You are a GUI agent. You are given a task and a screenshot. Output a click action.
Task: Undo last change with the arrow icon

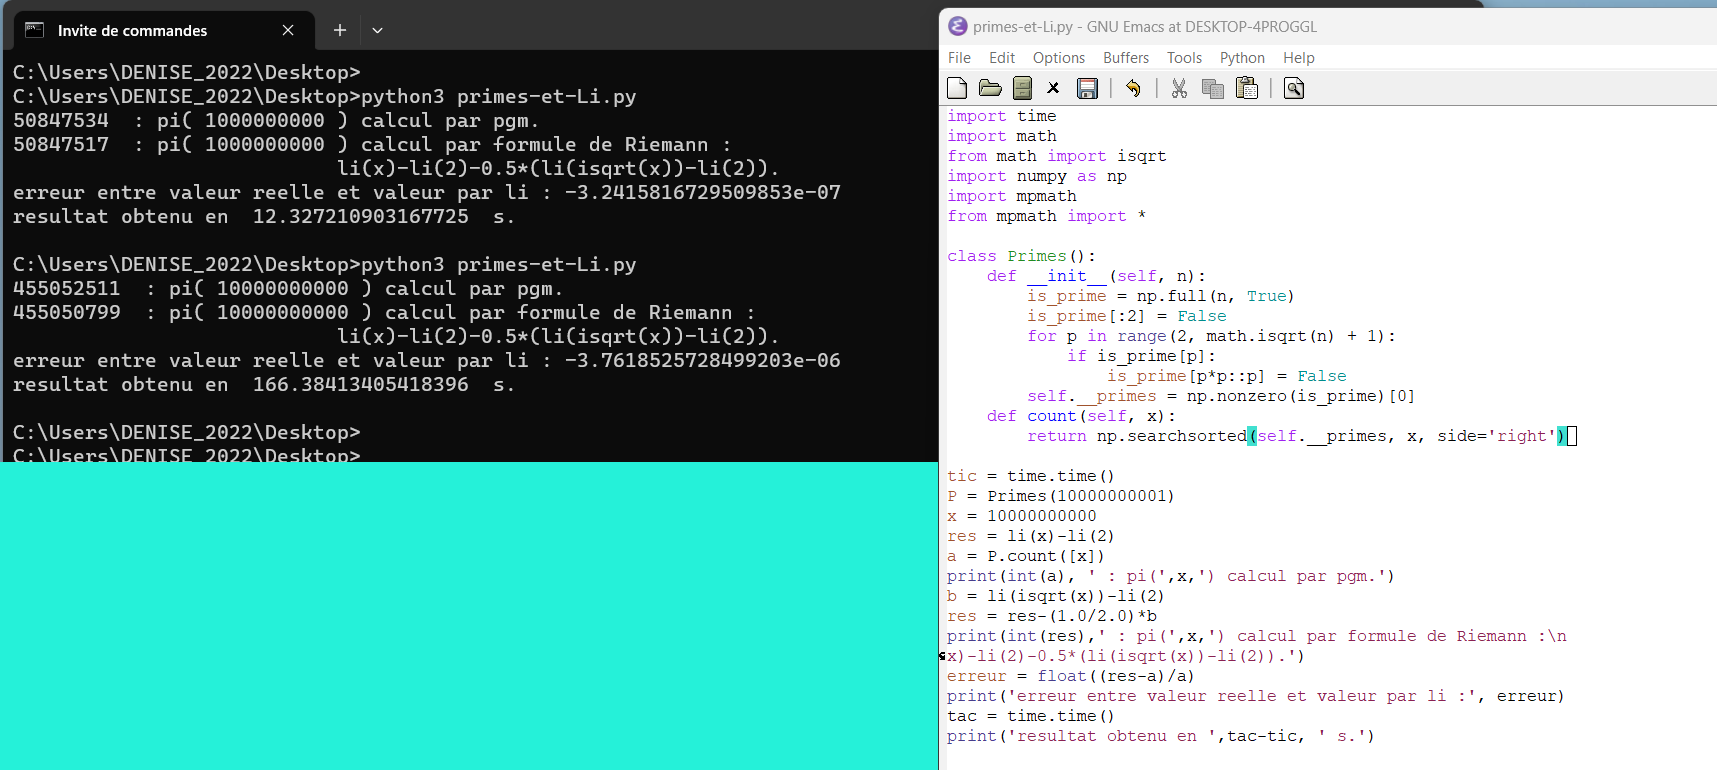(x=1133, y=88)
